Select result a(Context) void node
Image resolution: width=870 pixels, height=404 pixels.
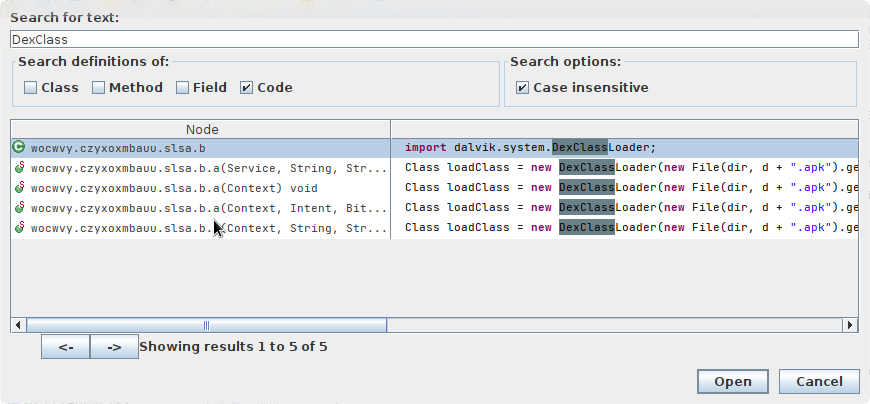201,188
